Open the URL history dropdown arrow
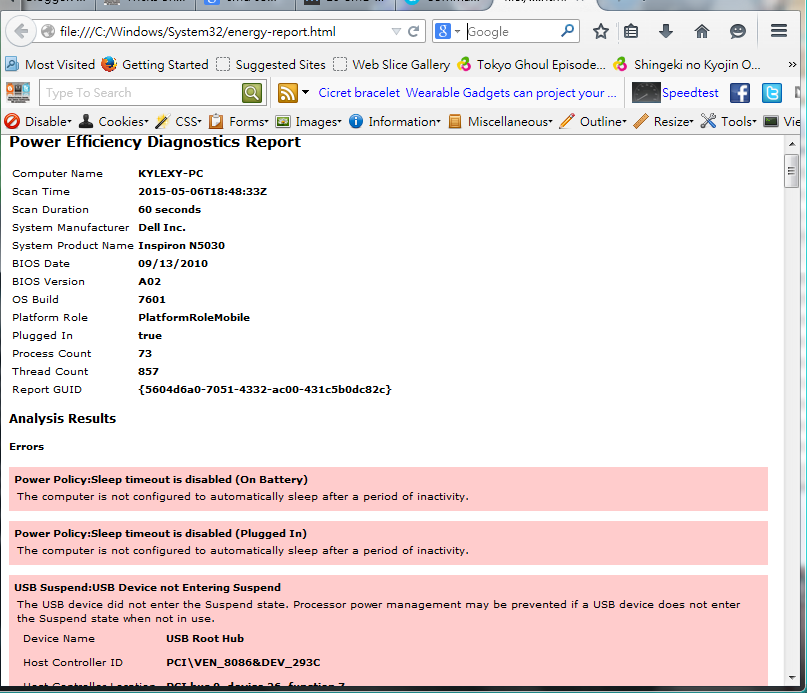Viewport: 807px width, 693px height. 396,32
